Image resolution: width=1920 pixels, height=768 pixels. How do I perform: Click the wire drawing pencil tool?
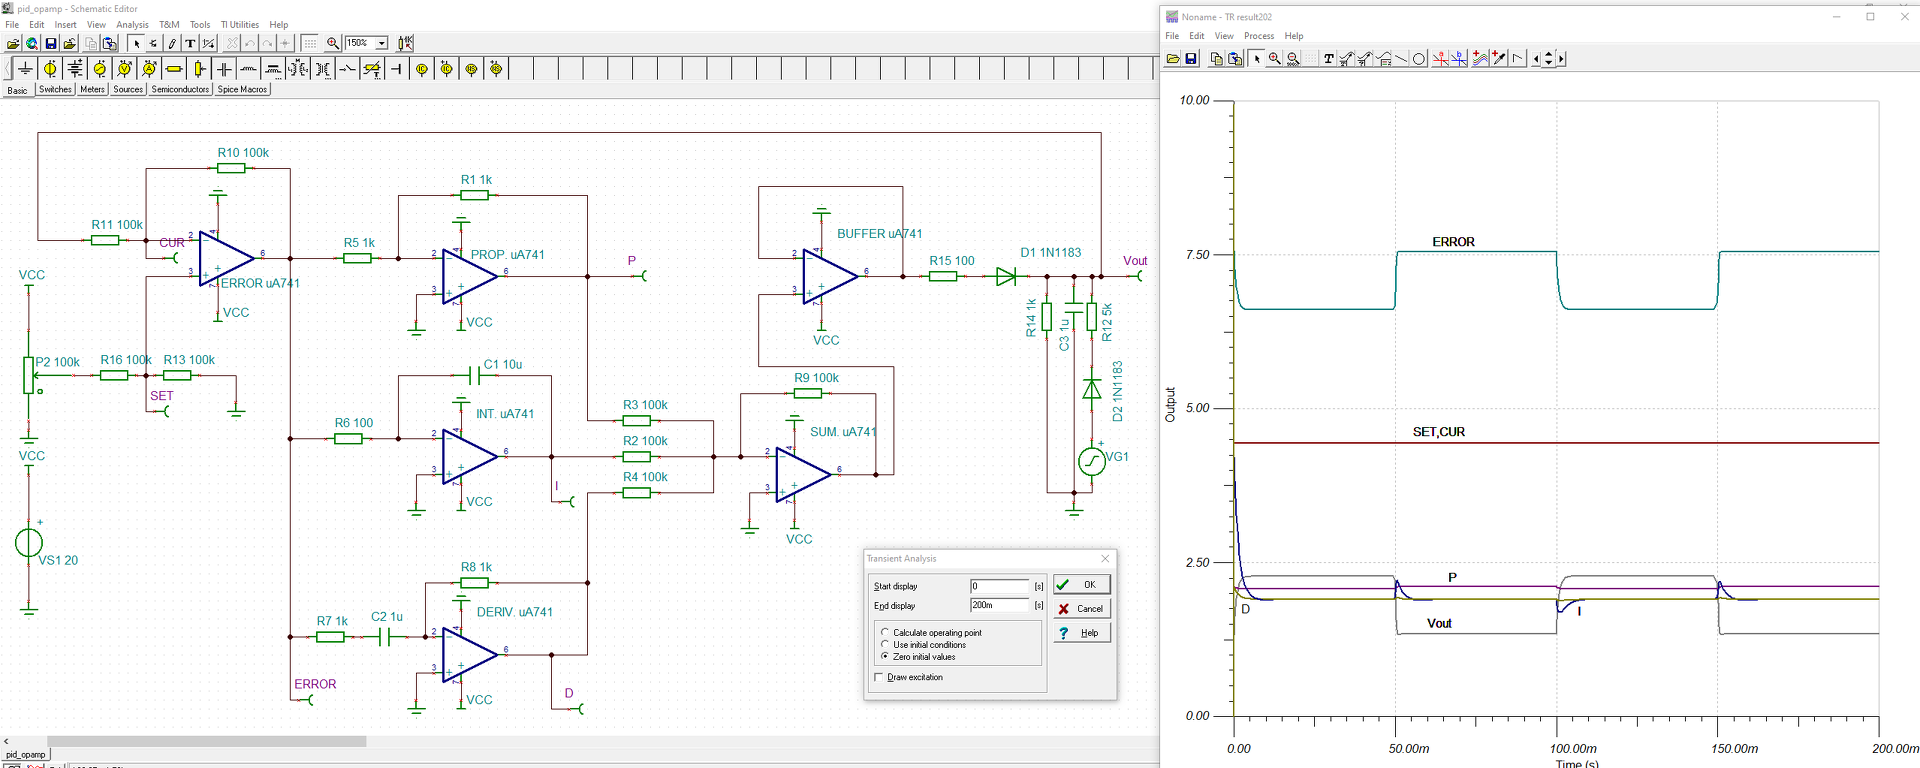(x=172, y=43)
